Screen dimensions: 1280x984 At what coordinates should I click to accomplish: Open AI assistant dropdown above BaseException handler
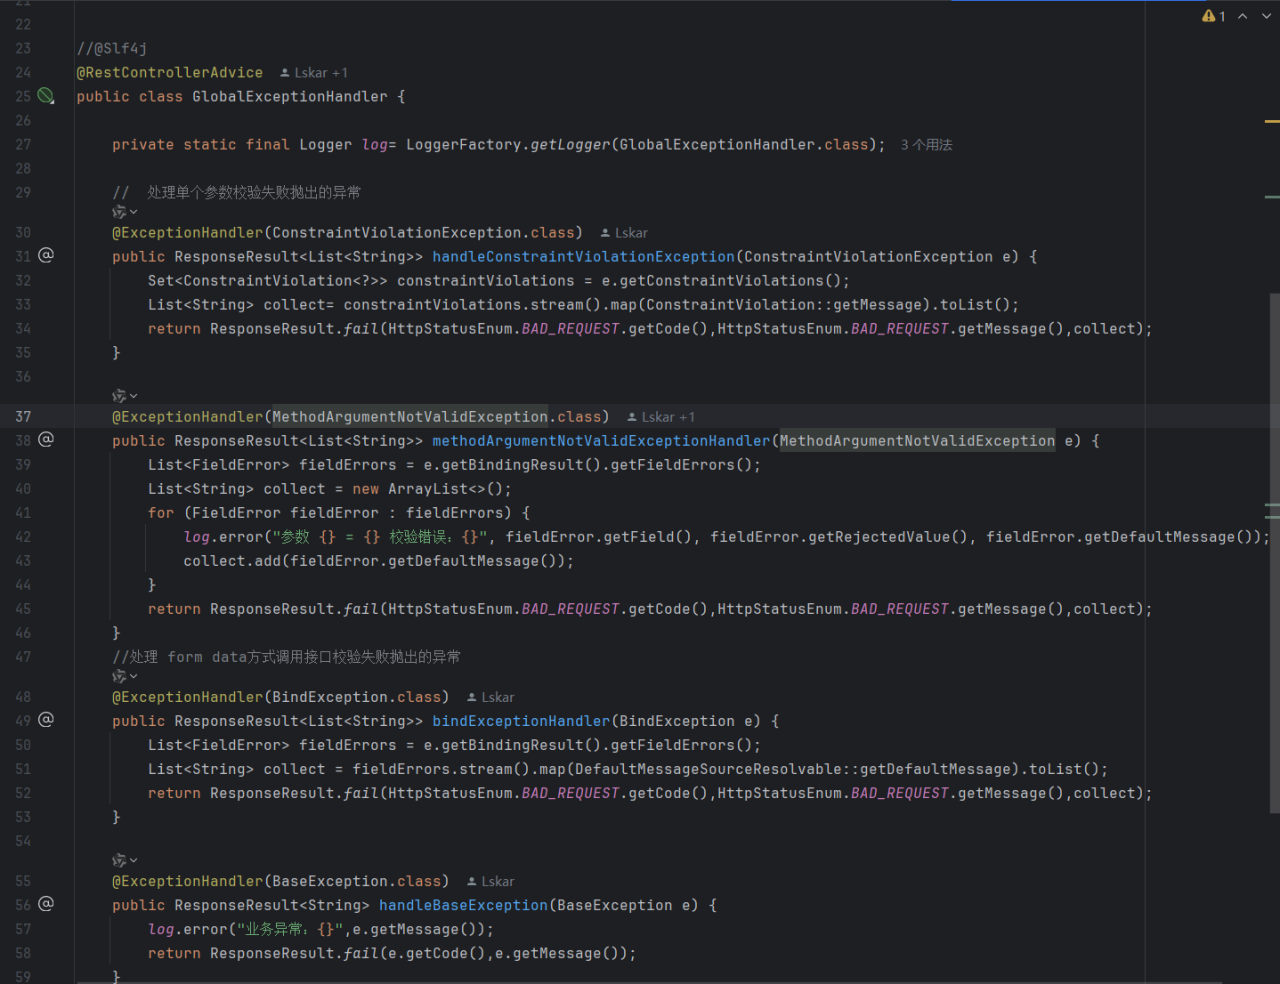click(125, 860)
